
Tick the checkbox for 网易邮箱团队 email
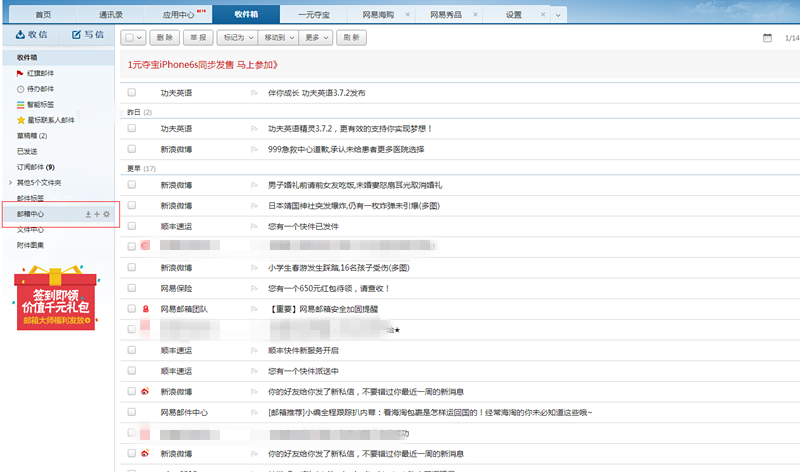(x=132, y=309)
